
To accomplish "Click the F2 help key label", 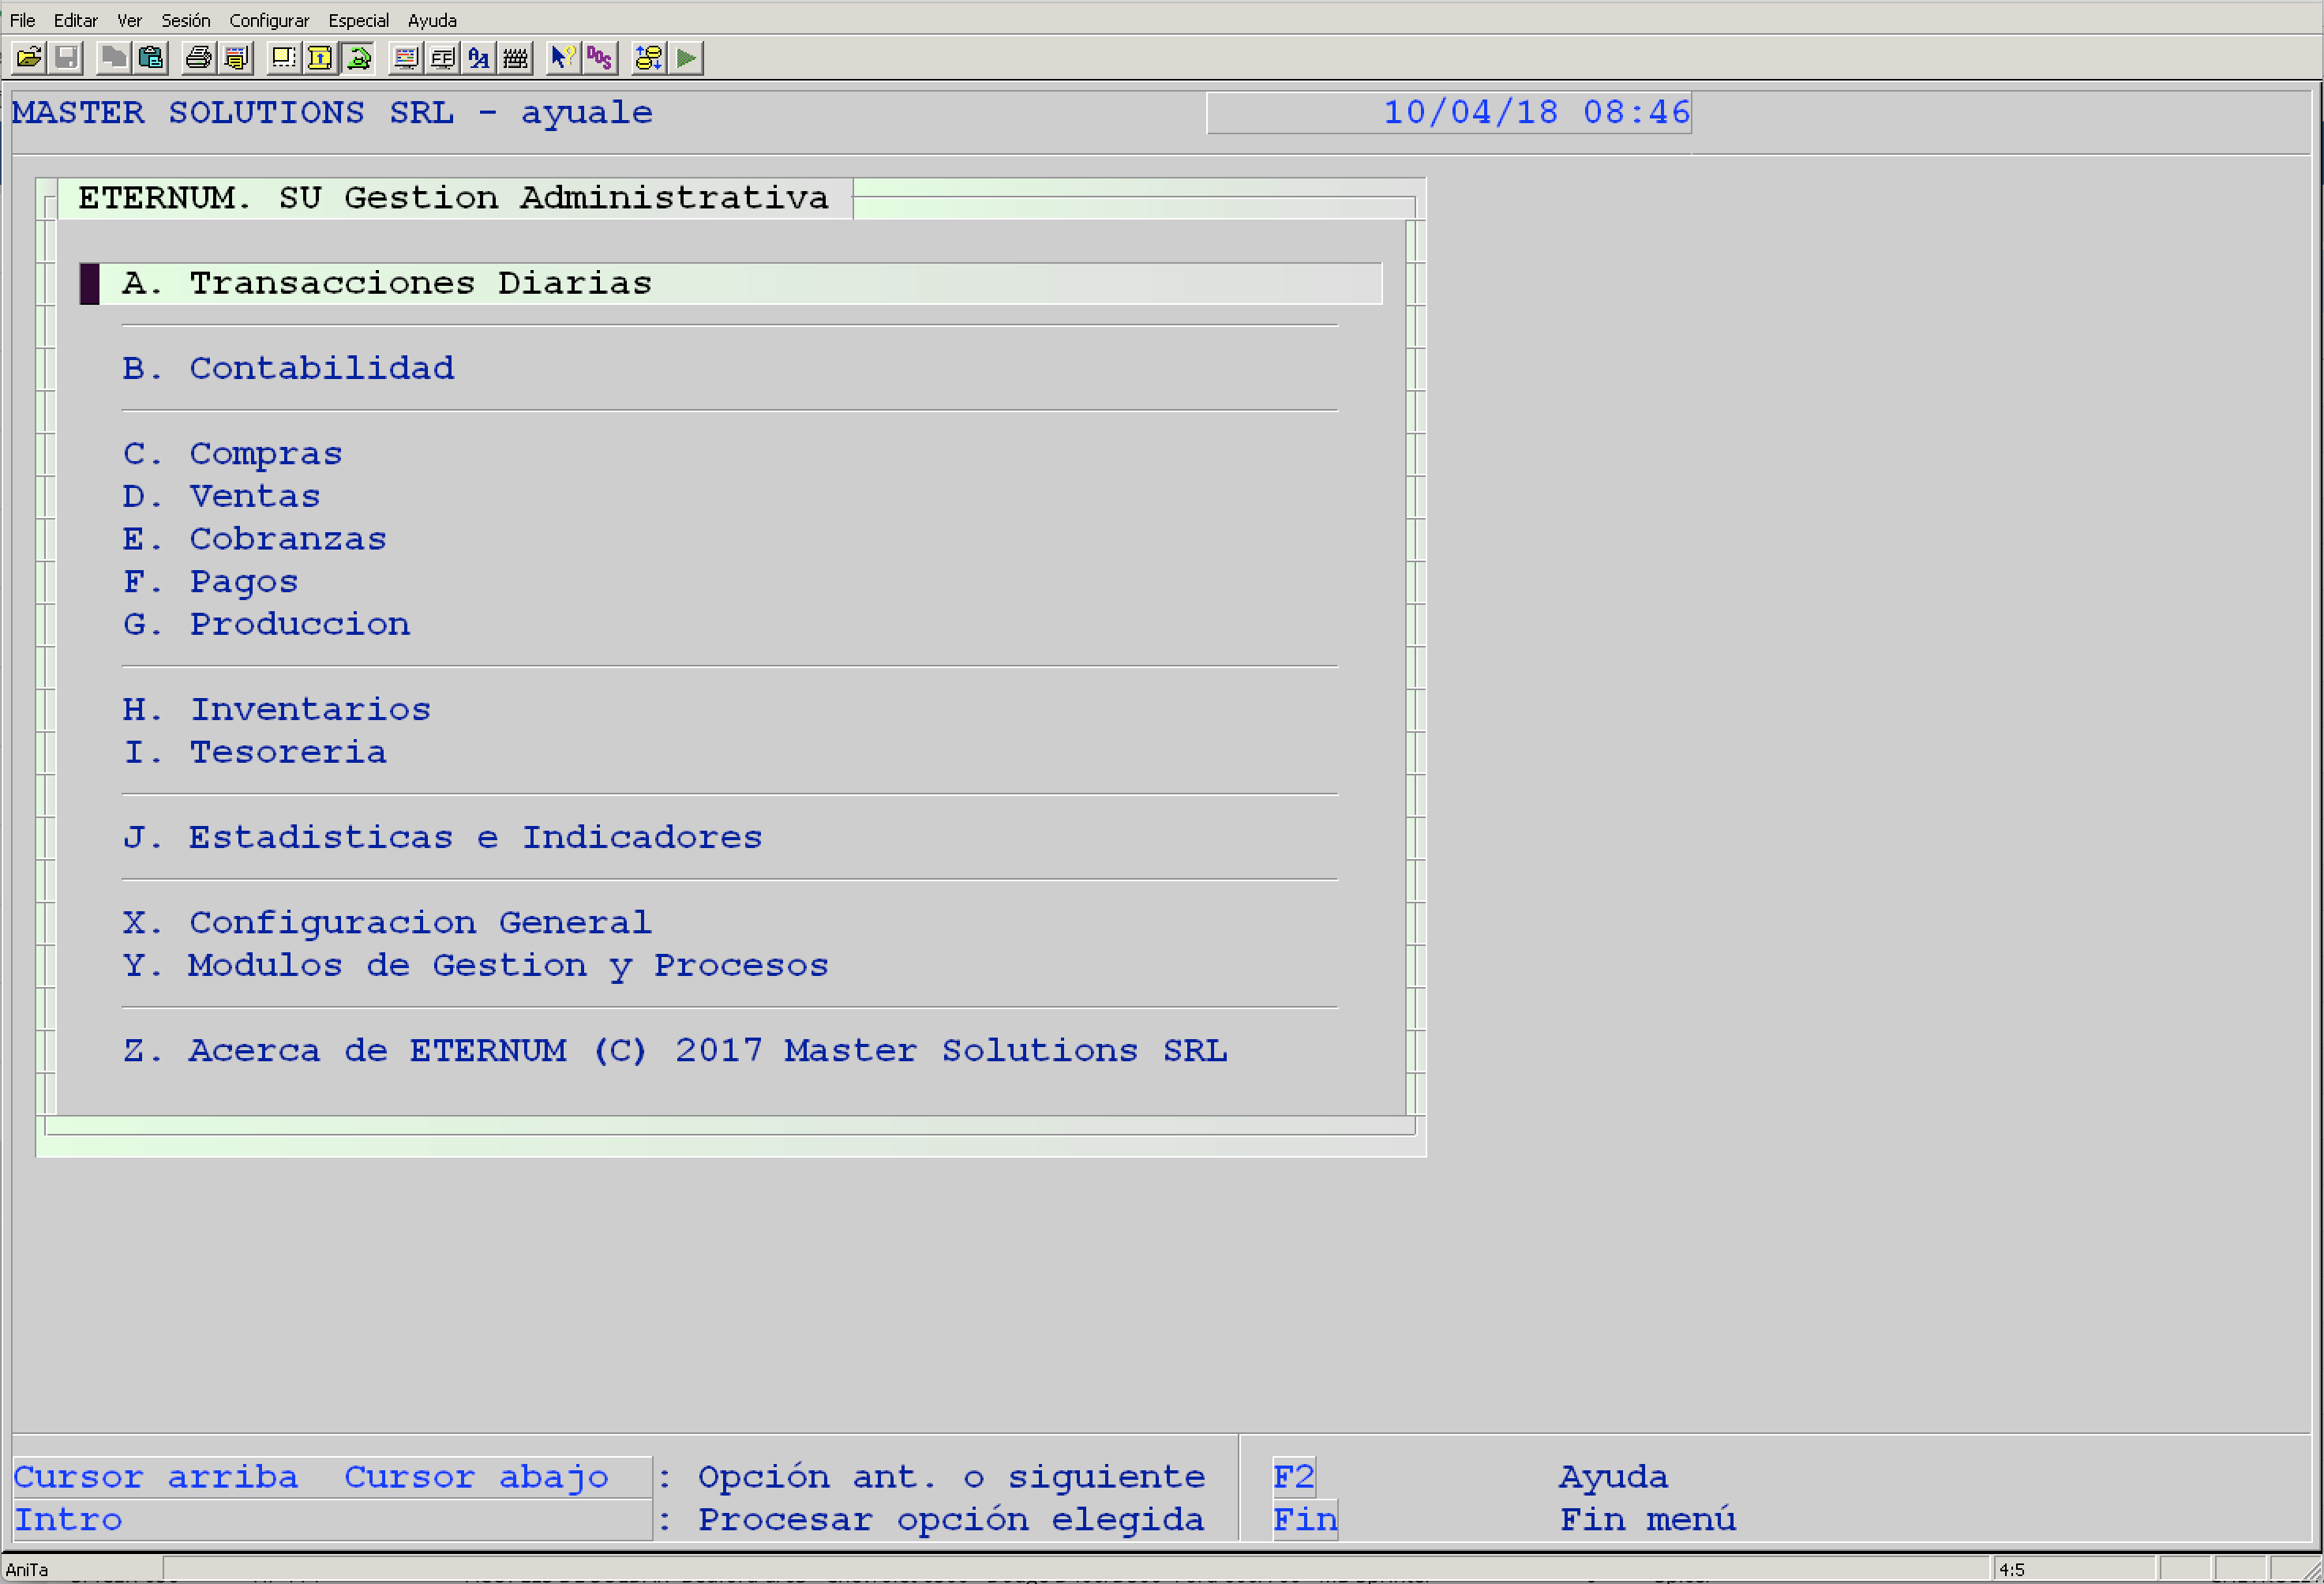I will tap(1294, 1476).
